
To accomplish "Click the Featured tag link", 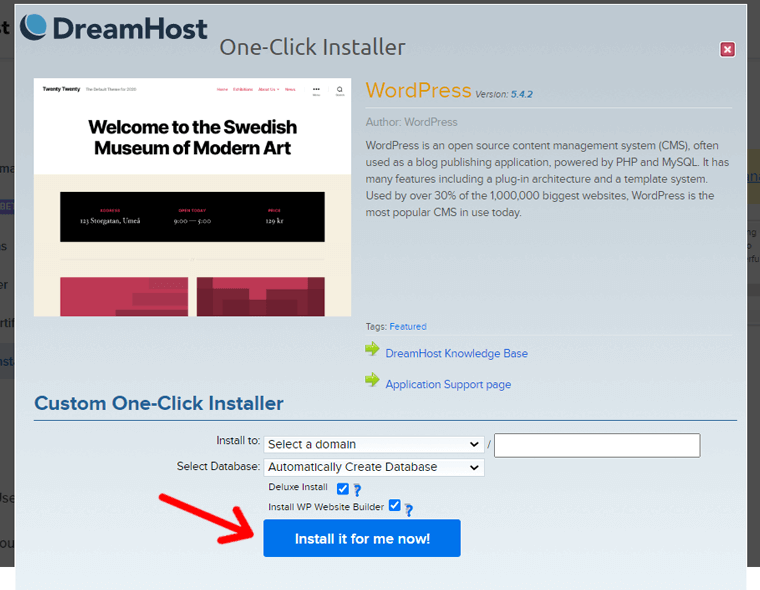I will coord(408,327).
